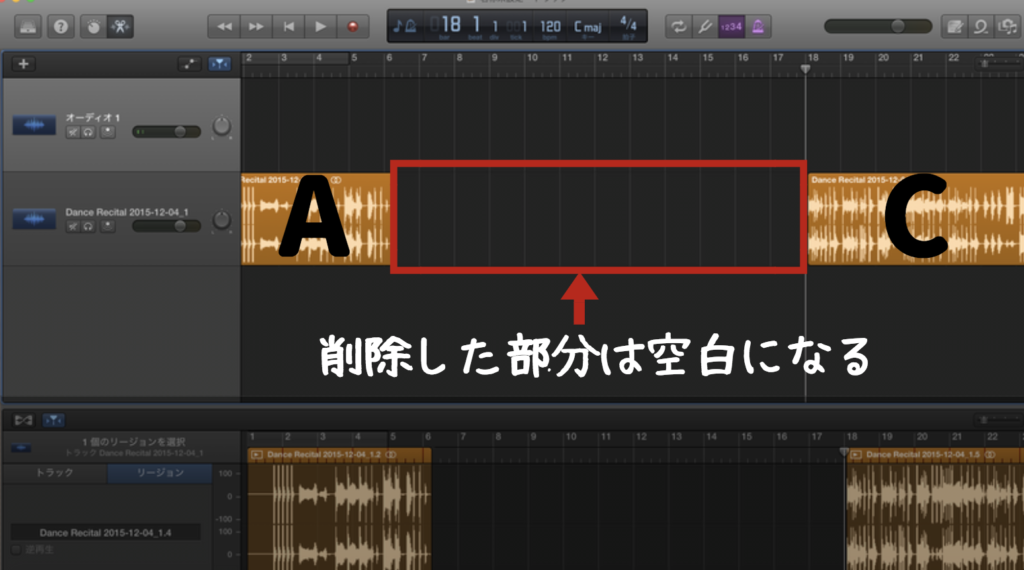Solo the Dance Recital 2015-12-04_1 track
This screenshot has width=1024, height=570.
[88, 226]
